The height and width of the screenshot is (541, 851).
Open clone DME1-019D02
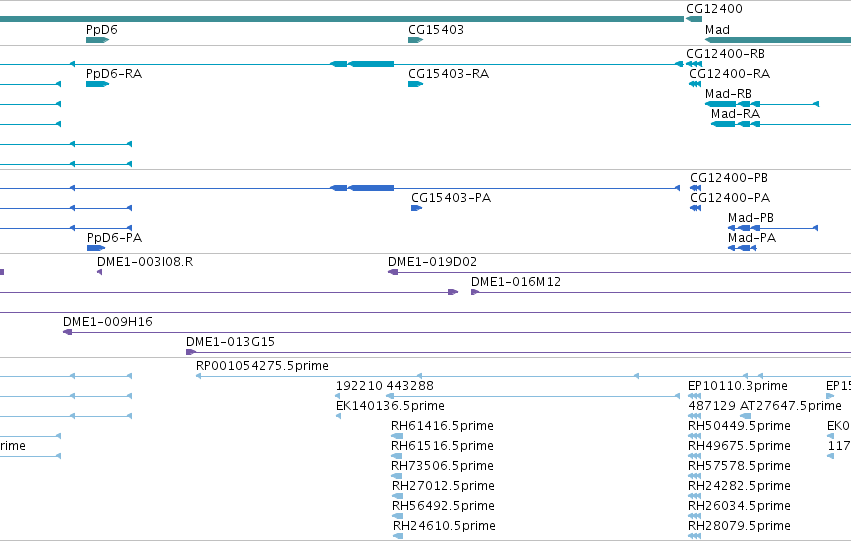(433, 262)
